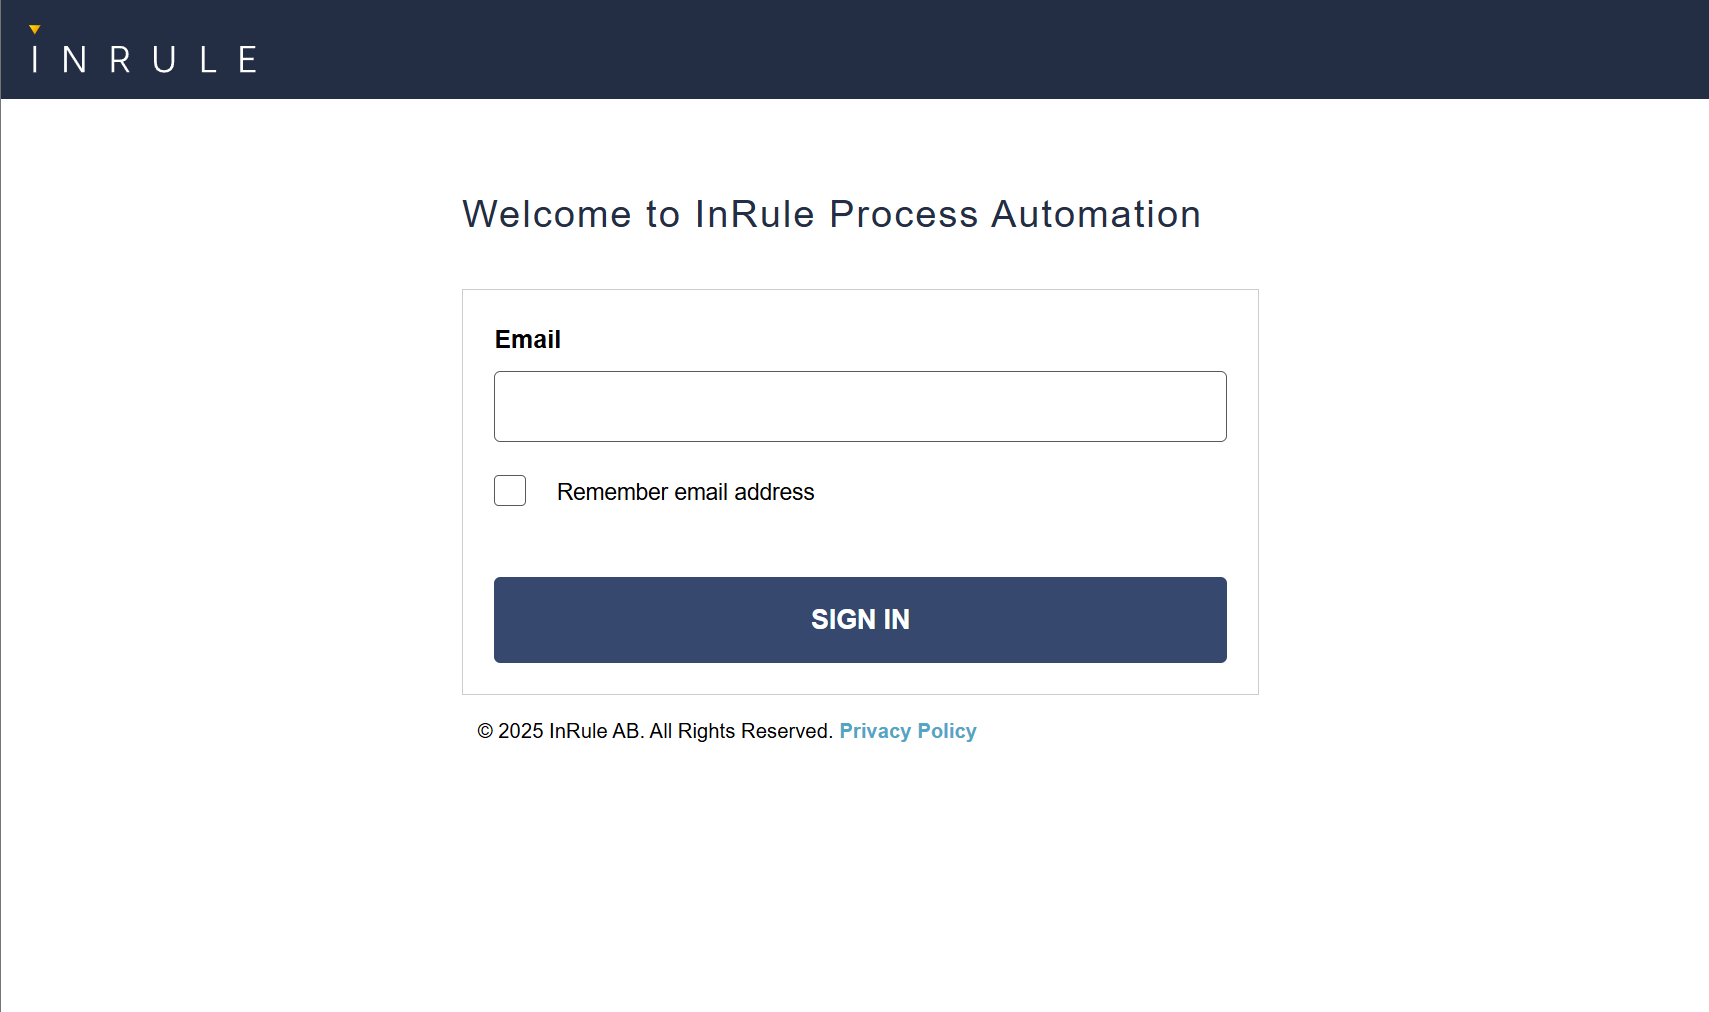This screenshot has height=1012, width=1709.
Task: Click the Email field label
Action: click(528, 339)
